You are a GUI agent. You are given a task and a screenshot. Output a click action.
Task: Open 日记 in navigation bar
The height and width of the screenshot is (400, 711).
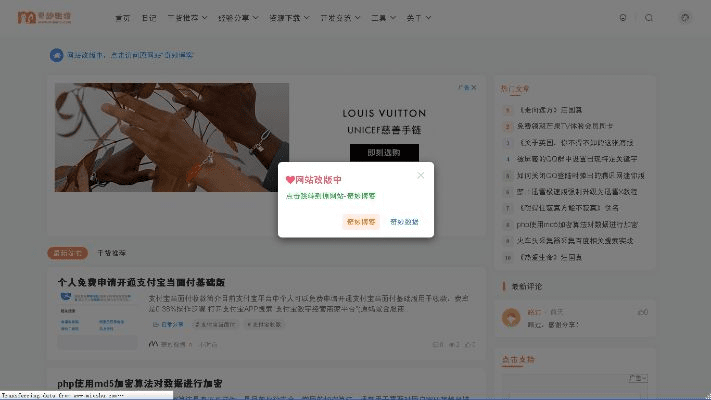(x=149, y=18)
